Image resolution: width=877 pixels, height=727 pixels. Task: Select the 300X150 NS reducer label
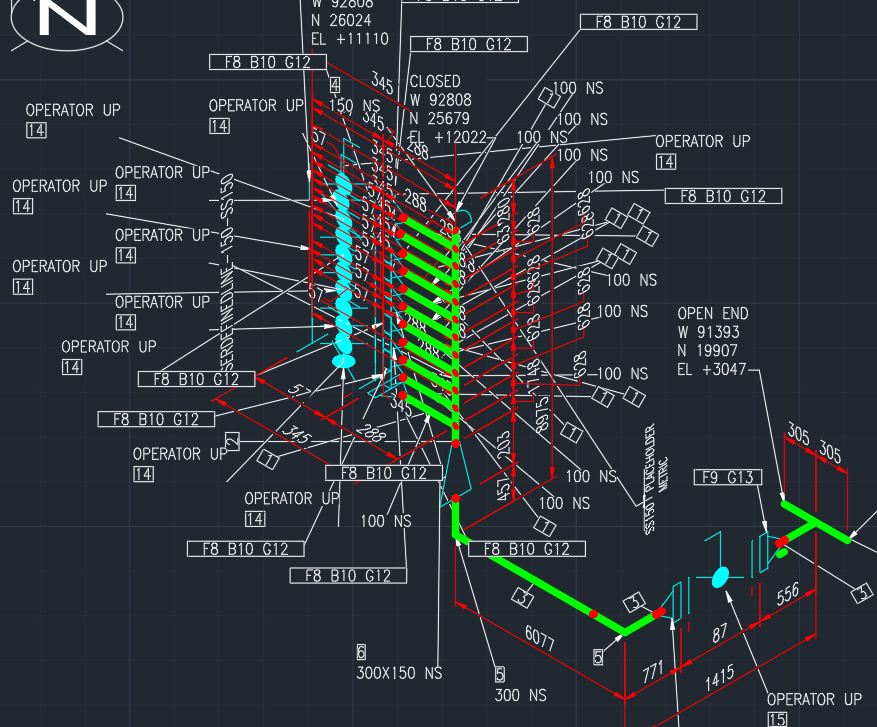(x=399, y=673)
